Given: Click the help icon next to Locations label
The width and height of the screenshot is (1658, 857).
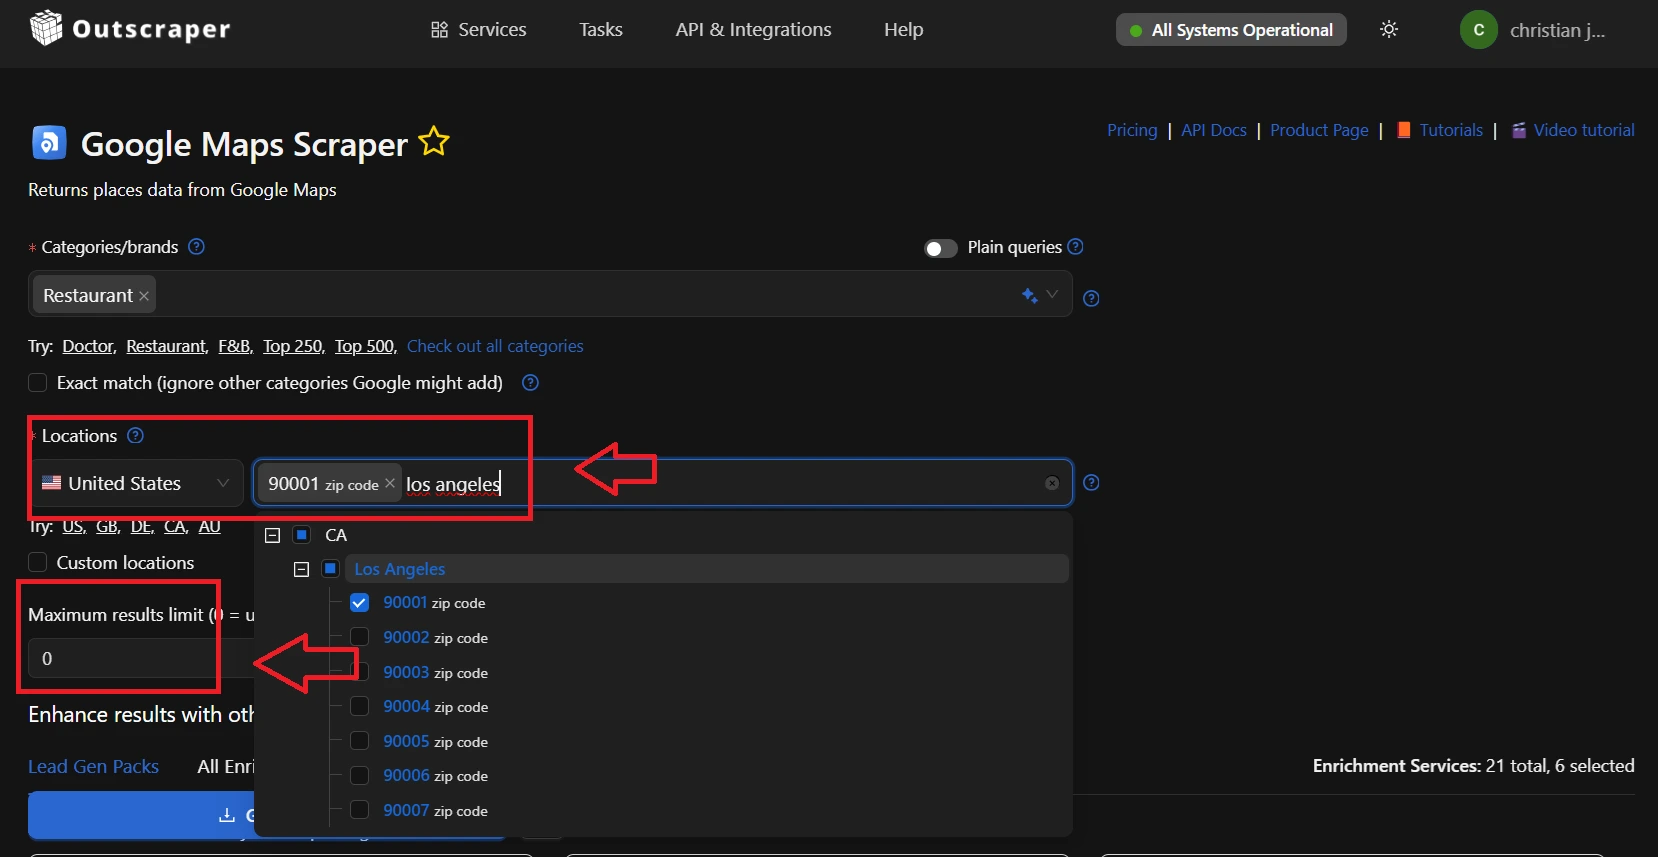Looking at the screenshot, I should (x=136, y=436).
